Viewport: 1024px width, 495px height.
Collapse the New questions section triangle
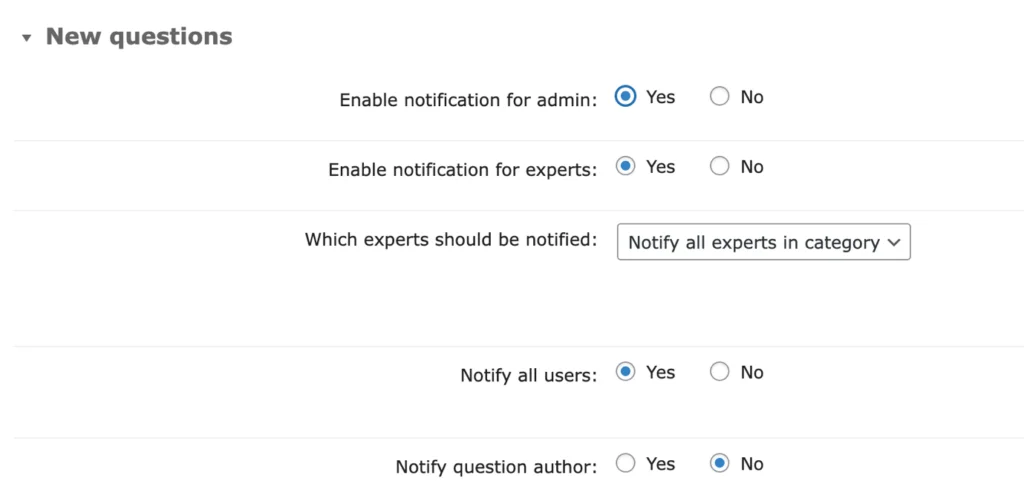[x=26, y=38]
